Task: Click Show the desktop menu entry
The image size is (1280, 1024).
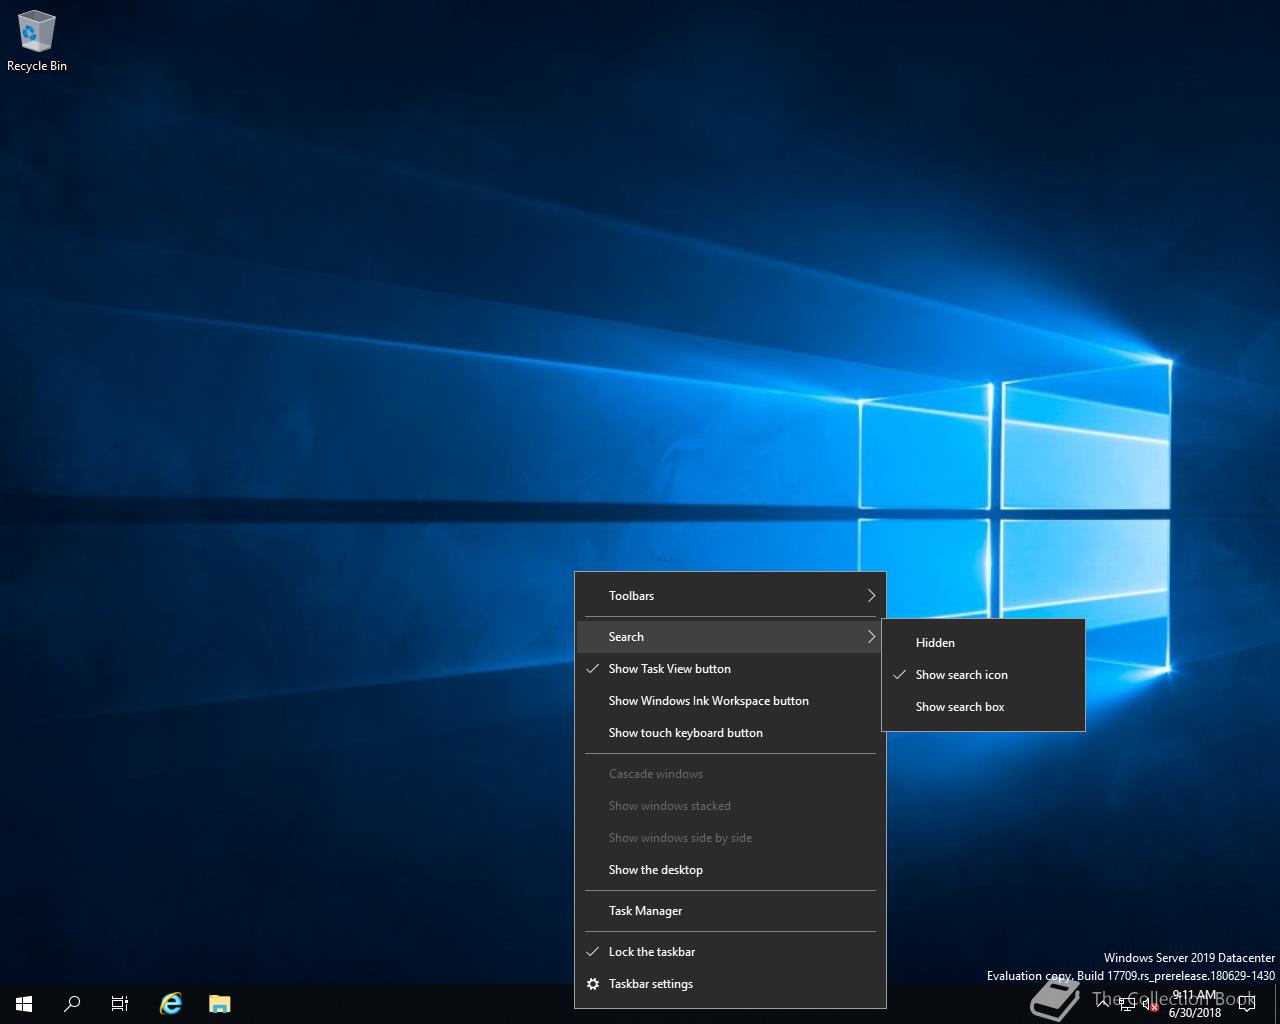Action: pos(731,870)
